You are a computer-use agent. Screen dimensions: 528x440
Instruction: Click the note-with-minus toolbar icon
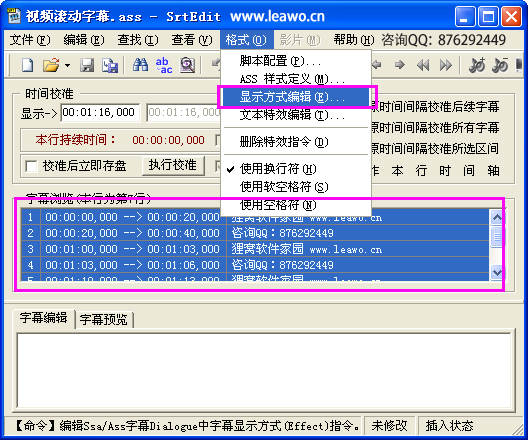[x=500, y=65]
